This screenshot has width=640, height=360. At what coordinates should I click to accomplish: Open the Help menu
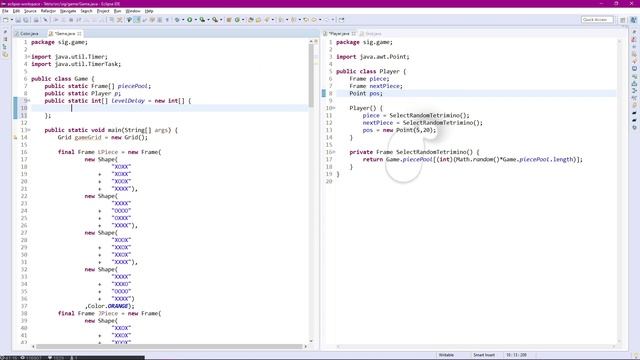pyautogui.click(x=149, y=11)
